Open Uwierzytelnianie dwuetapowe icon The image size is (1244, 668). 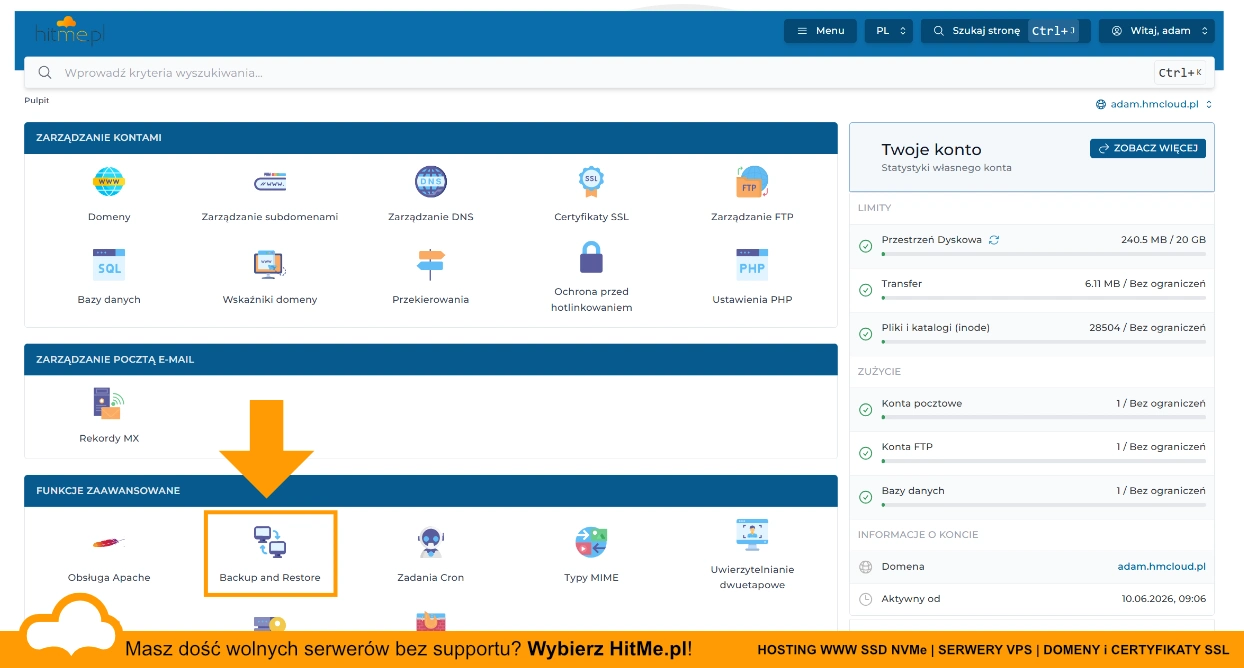pyautogui.click(x=752, y=535)
